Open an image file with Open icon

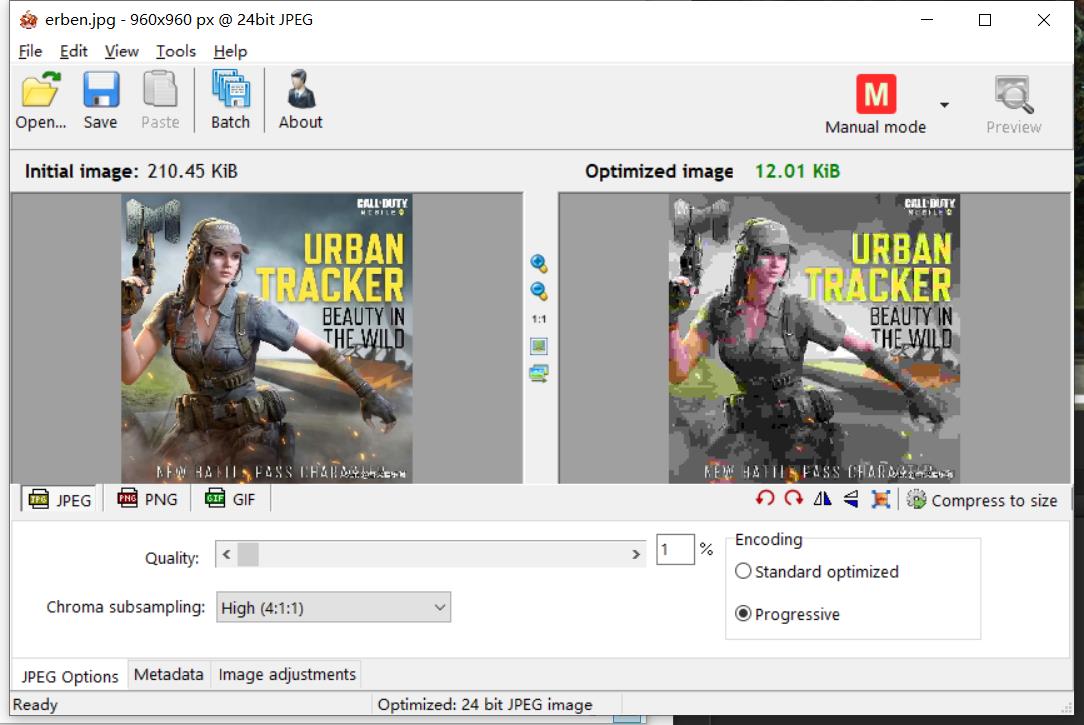point(41,100)
